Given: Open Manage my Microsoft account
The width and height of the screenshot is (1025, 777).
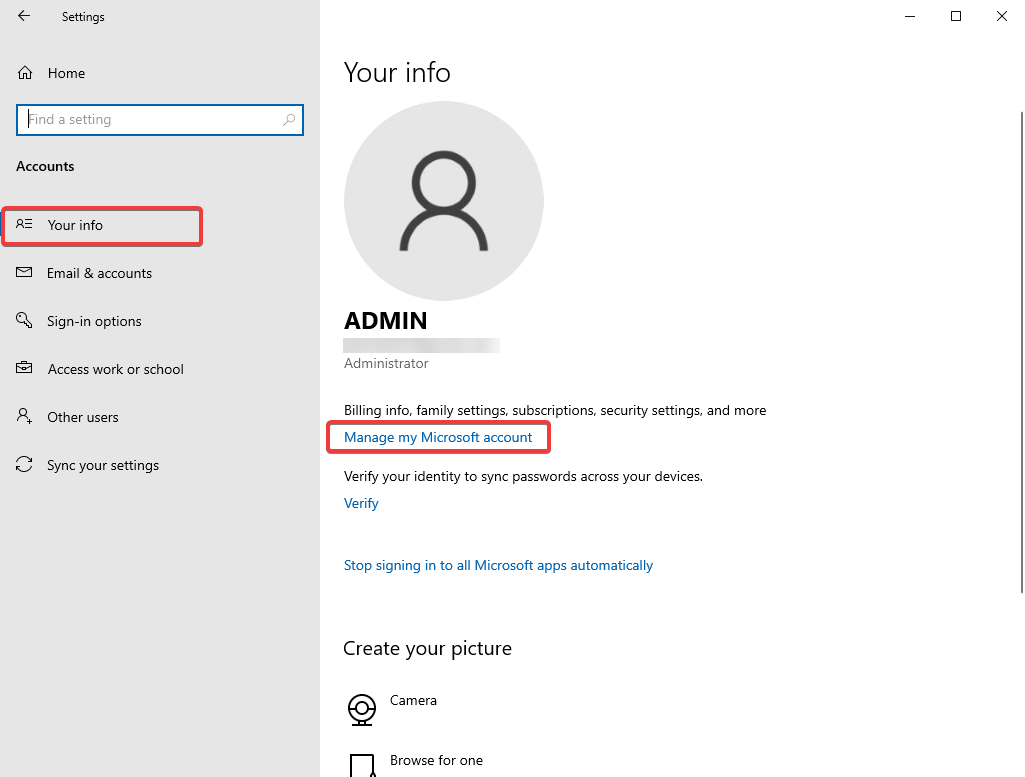Looking at the screenshot, I should click(x=438, y=437).
